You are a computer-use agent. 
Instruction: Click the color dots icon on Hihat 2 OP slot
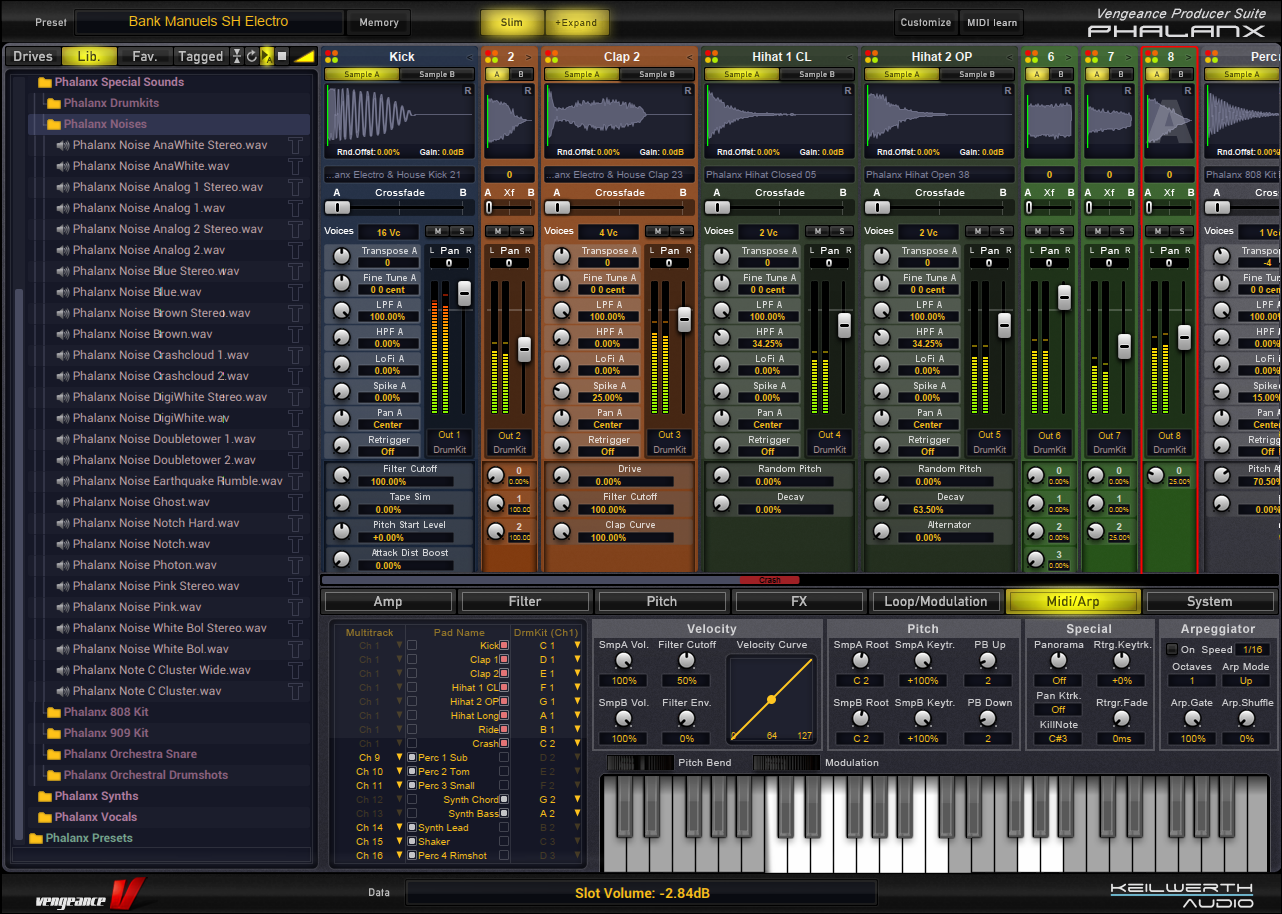click(x=873, y=57)
